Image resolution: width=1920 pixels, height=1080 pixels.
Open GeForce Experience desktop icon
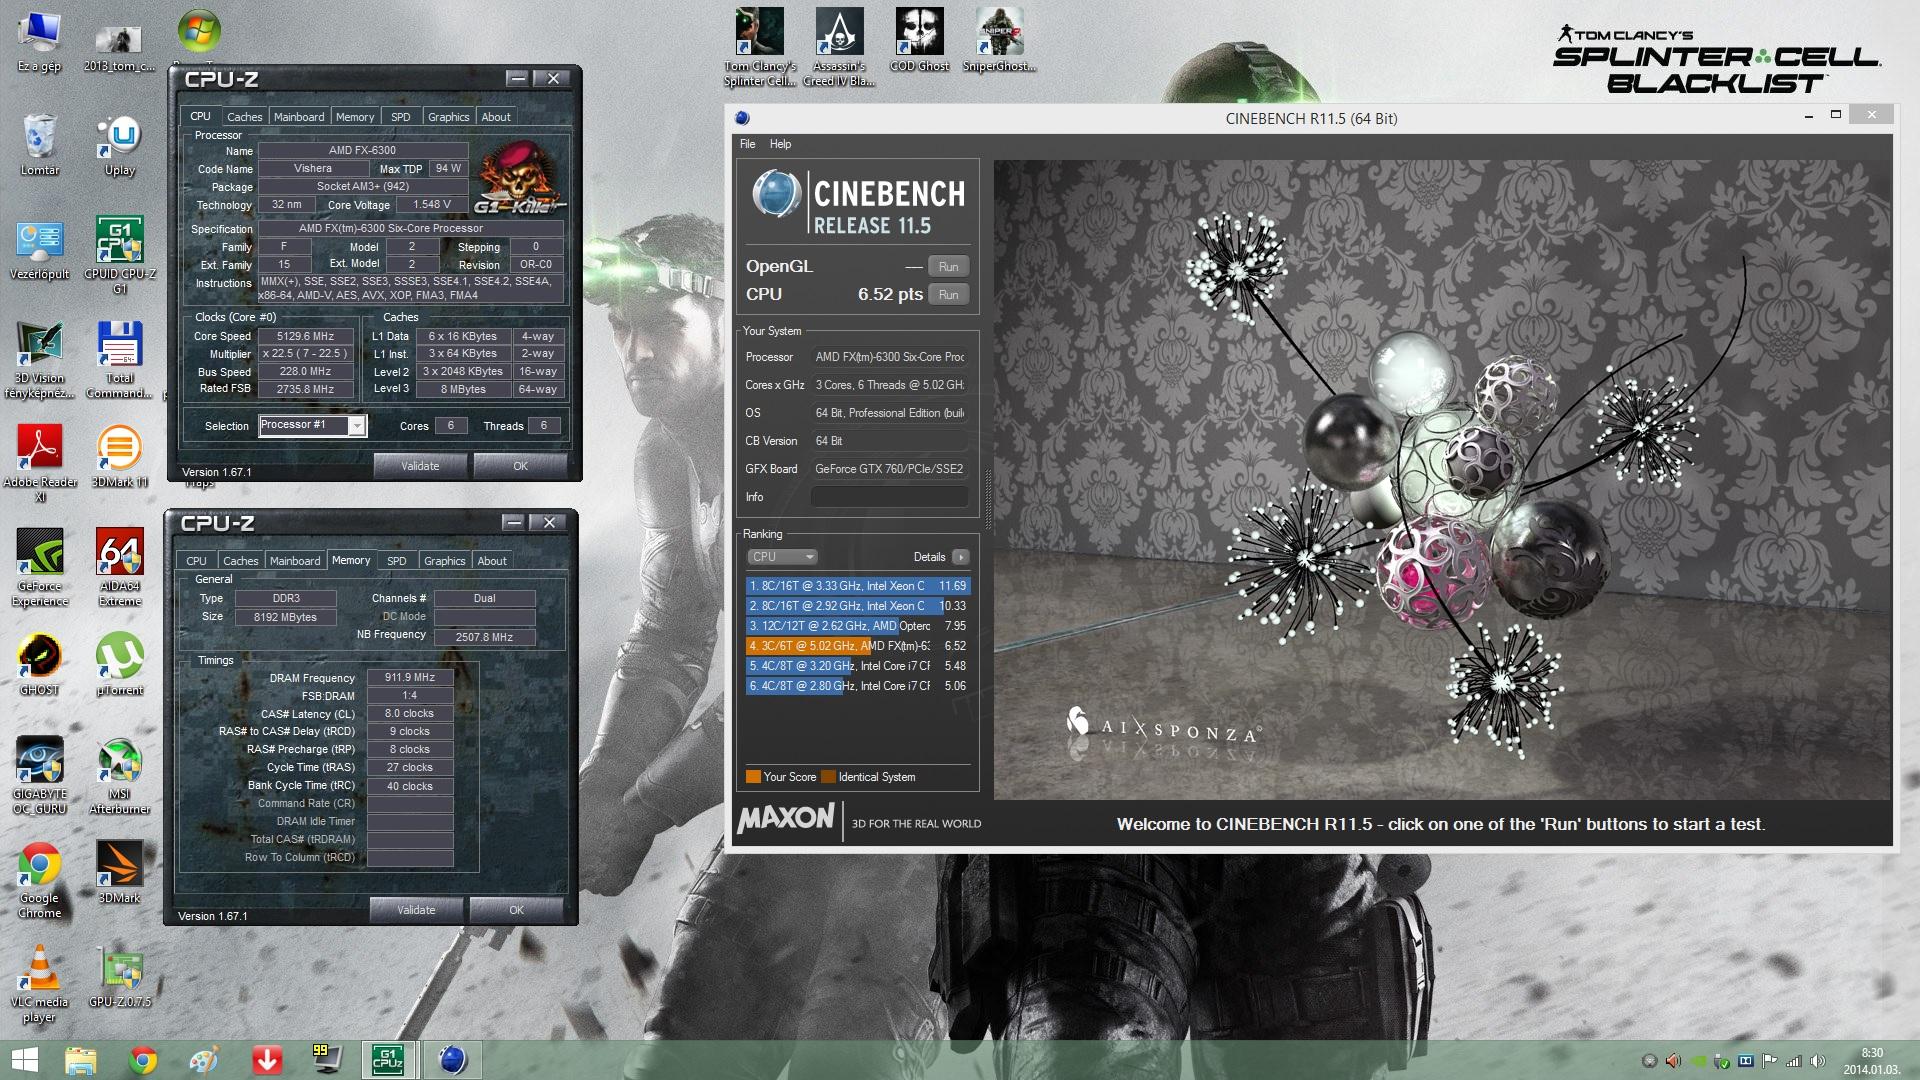[x=39, y=568]
